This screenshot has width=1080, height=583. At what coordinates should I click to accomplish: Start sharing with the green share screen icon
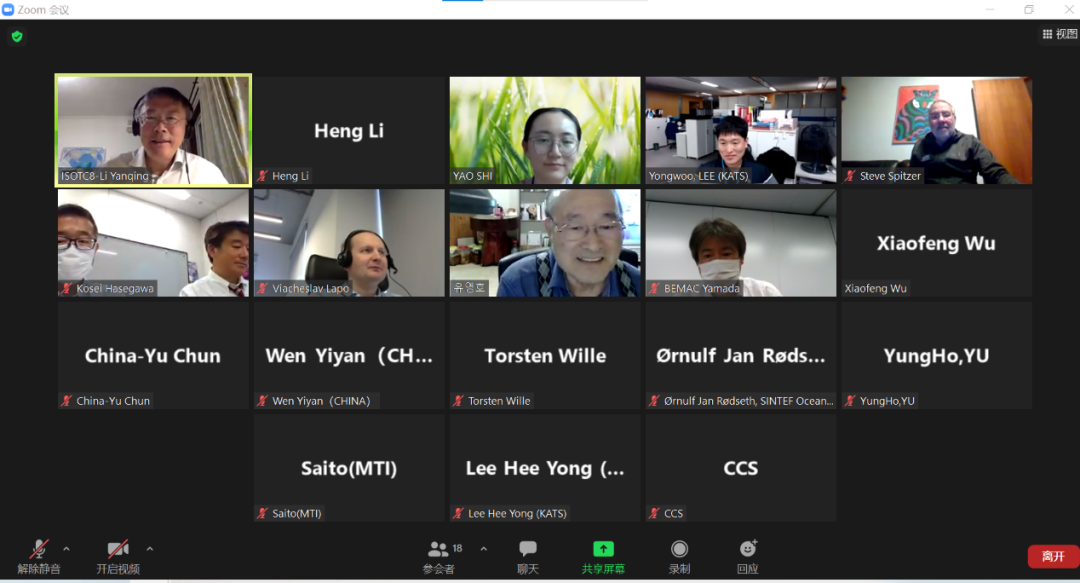tap(603, 549)
